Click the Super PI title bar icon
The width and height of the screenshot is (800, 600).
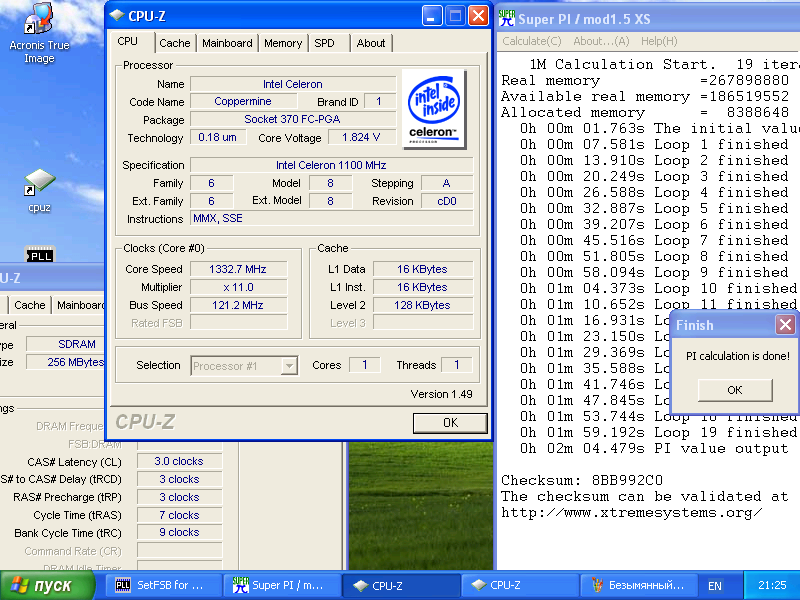[x=507, y=18]
